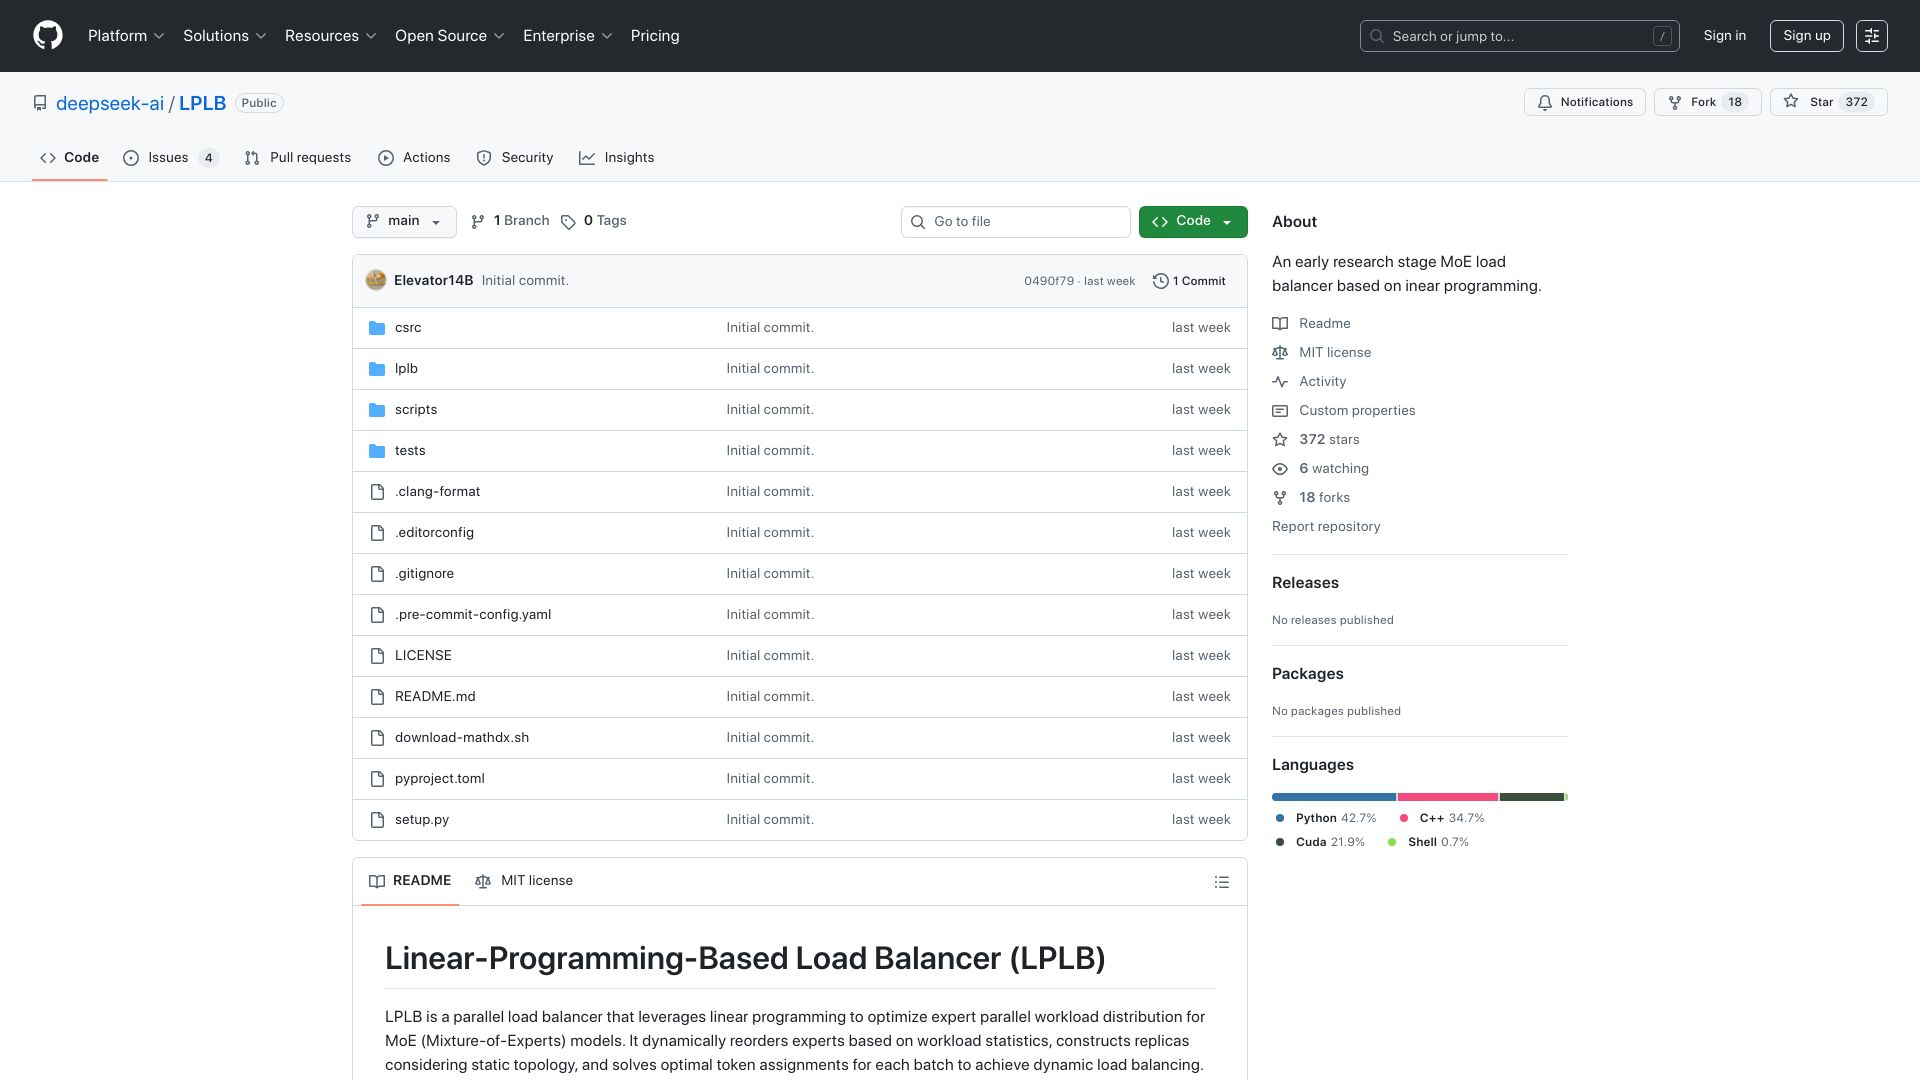The width and height of the screenshot is (1920, 1080).
Task: Click the Report repository link
Action: [x=1326, y=527]
